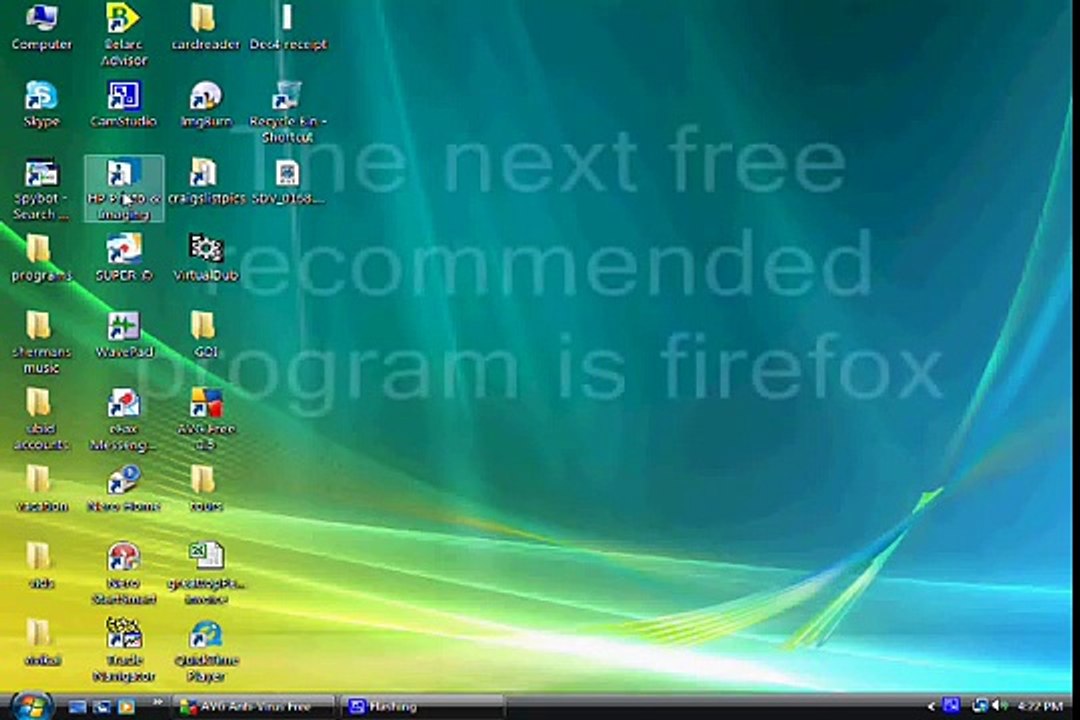1080x720 pixels.
Task: Open the Computer desktop icon
Action: 41,28
